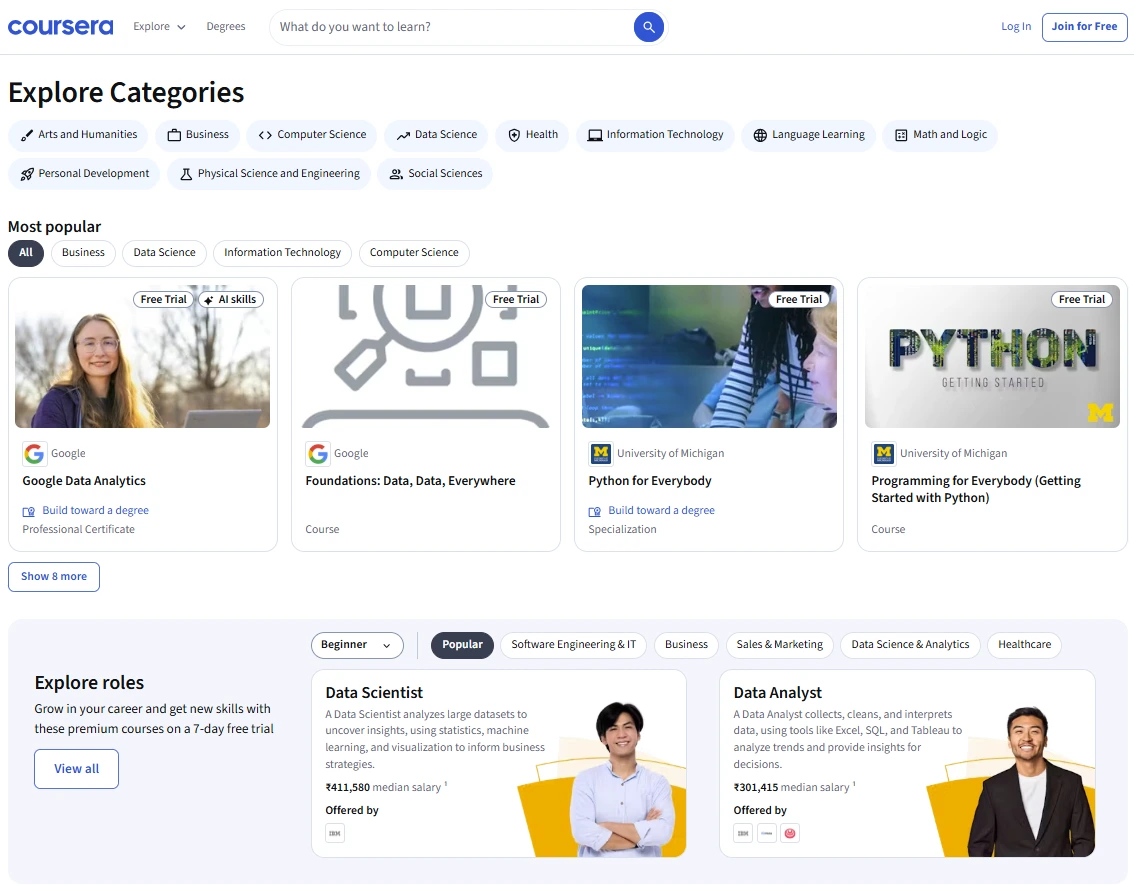Select the Business filter under Most popular

click(x=83, y=252)
